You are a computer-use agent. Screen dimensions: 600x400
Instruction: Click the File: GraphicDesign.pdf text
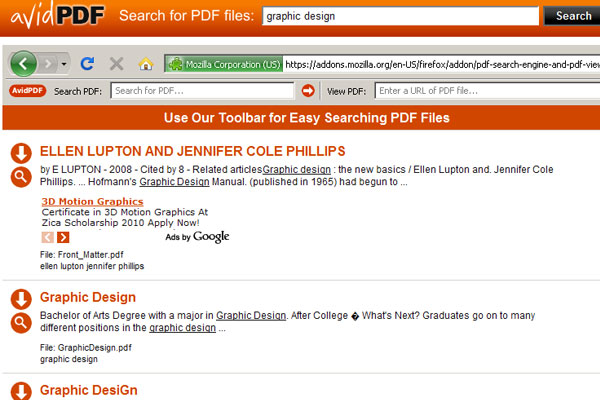click(x=86, y=348)
